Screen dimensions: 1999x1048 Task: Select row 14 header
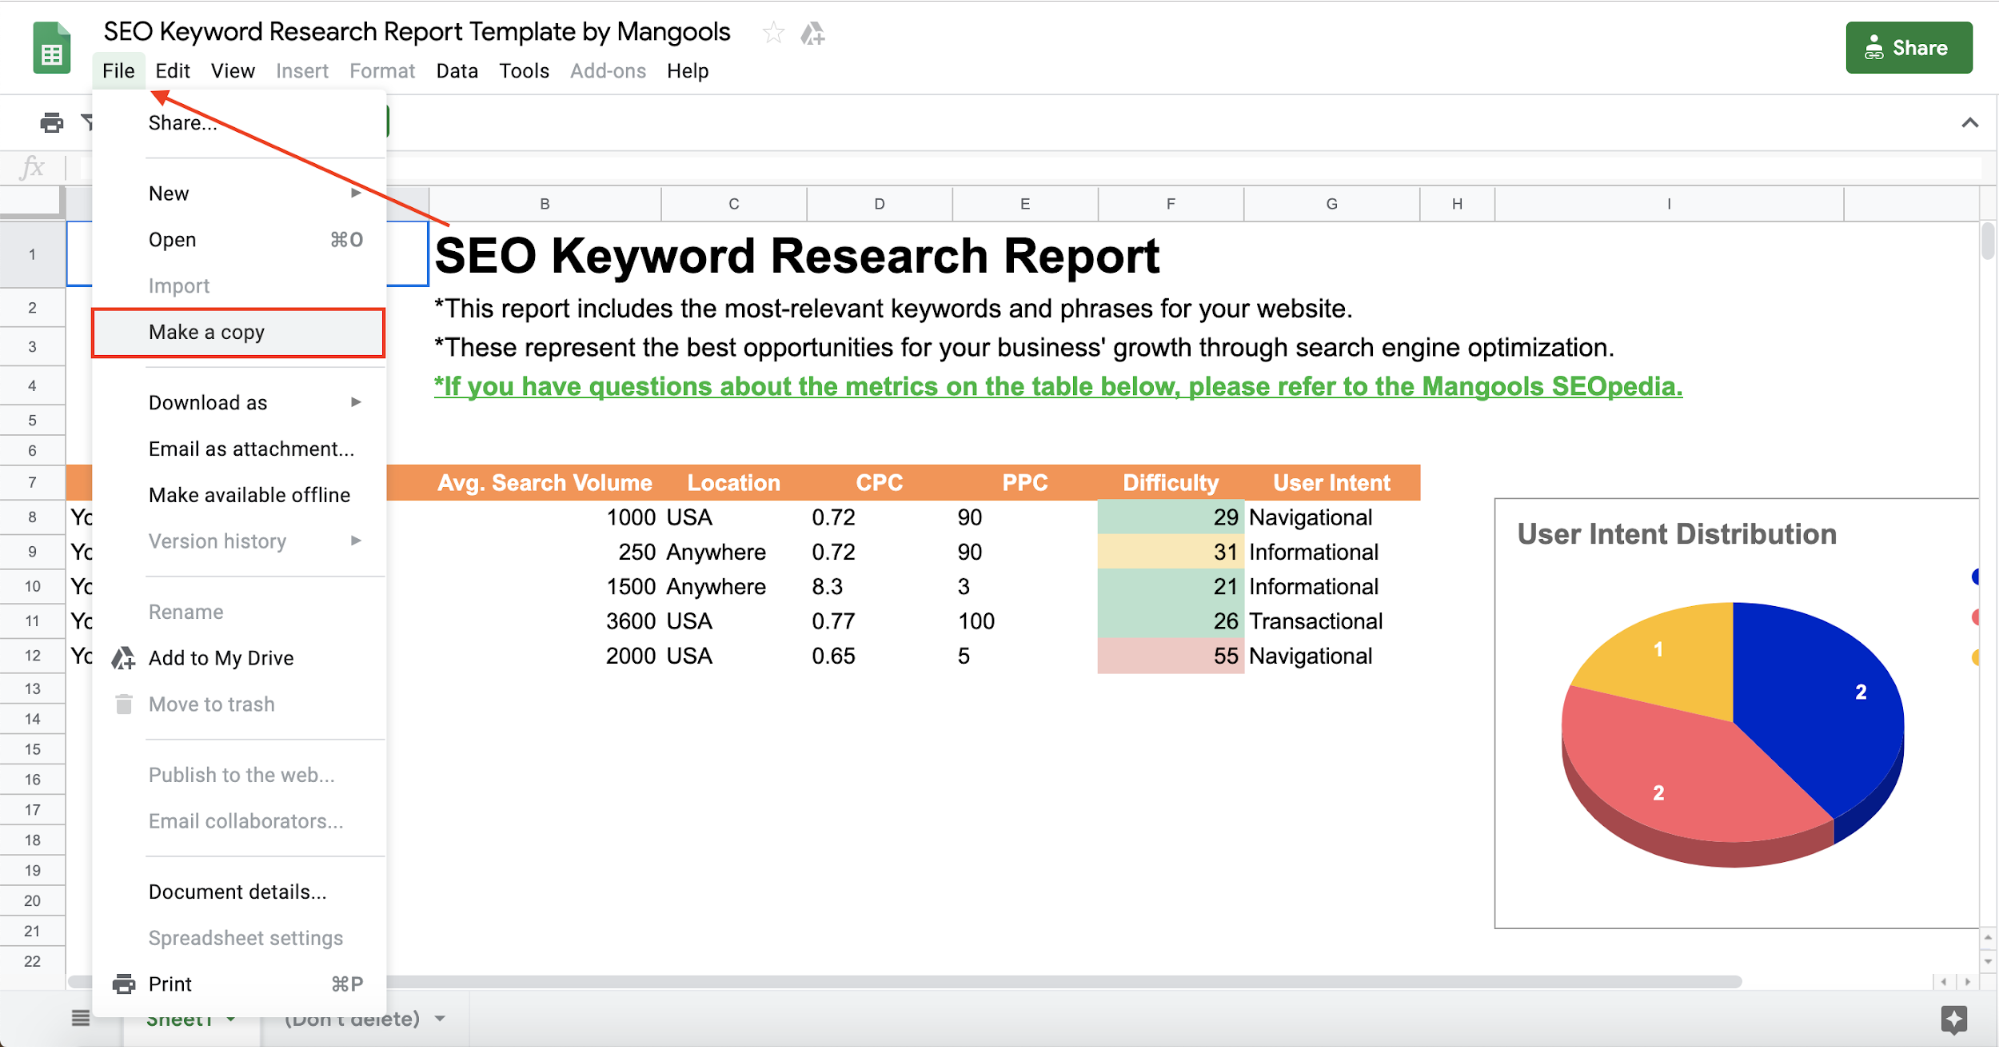coord(32,719)
